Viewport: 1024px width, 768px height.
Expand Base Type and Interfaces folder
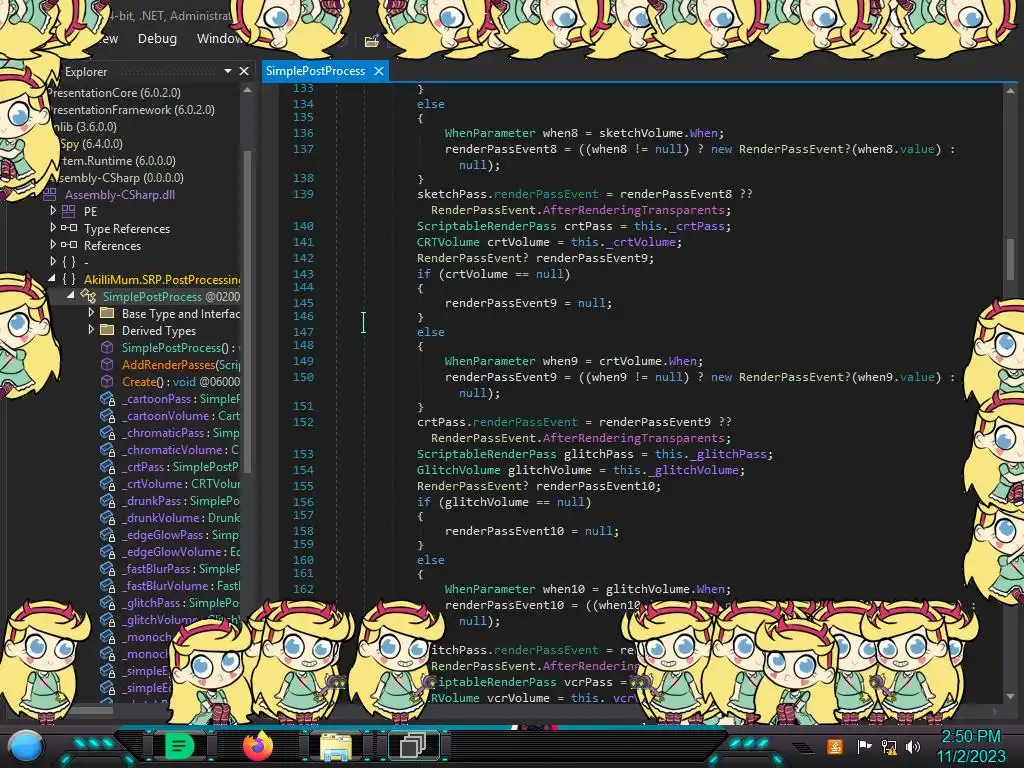(x=91, y=312)
